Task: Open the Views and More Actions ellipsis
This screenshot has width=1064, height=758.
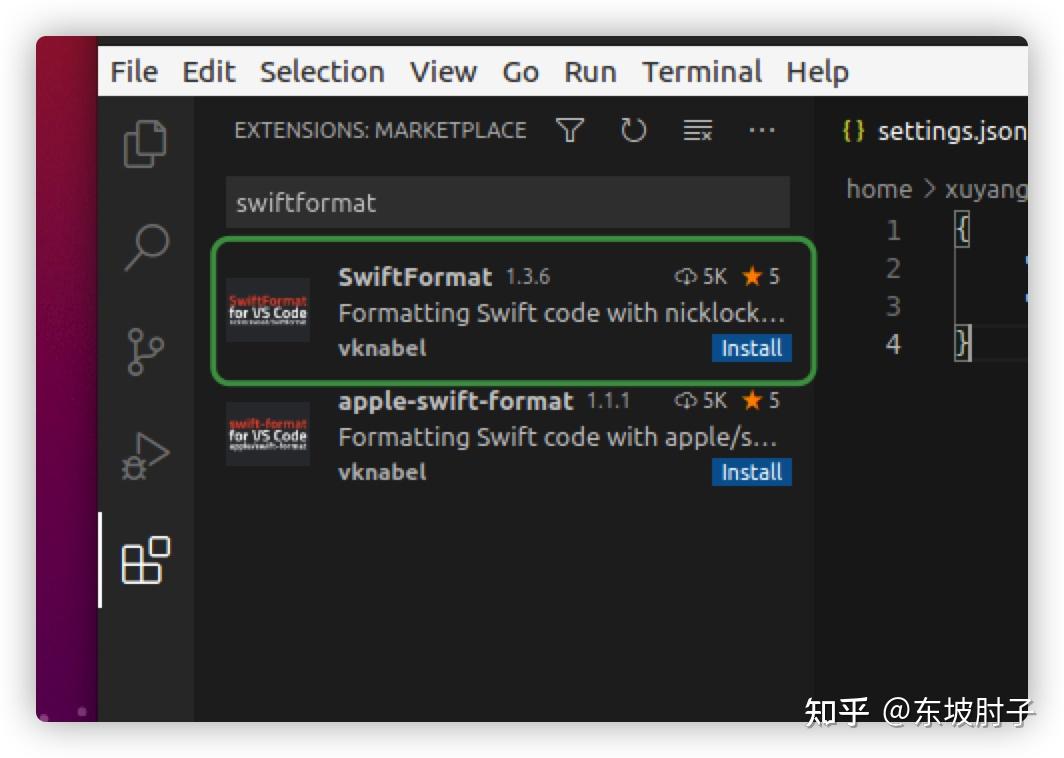Action: (x=762, y=130)
